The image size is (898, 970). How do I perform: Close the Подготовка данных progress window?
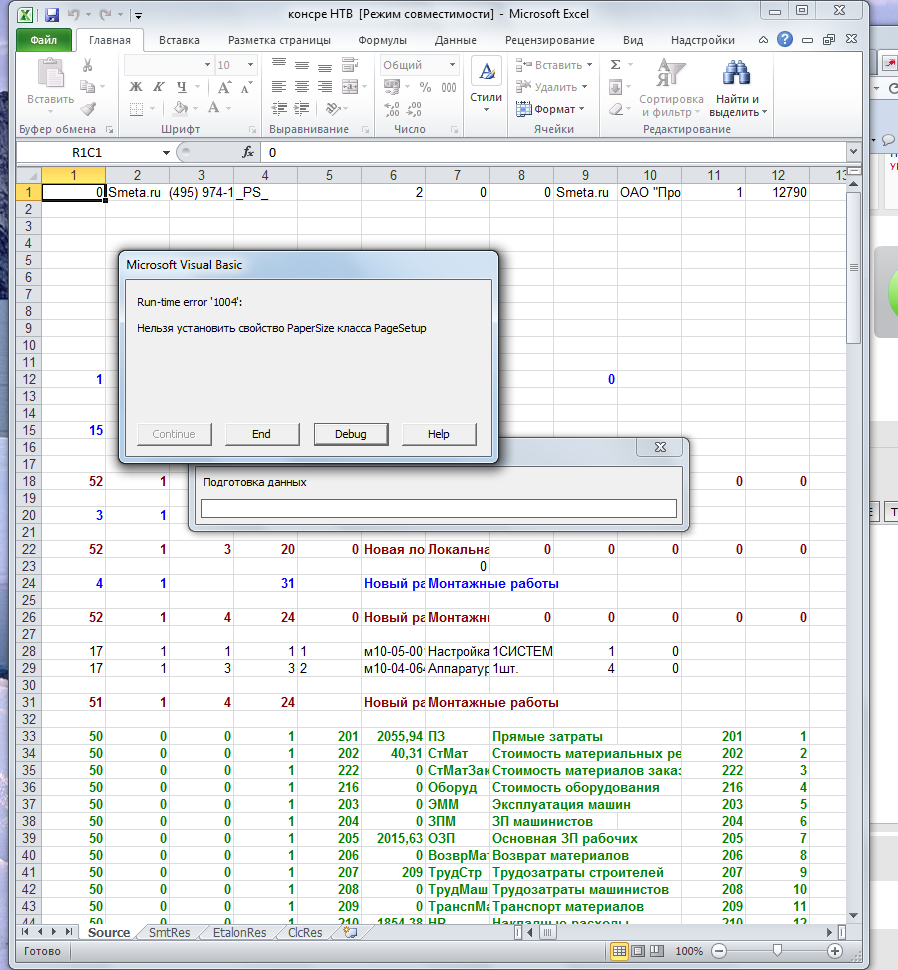click(x=660, y=449)
